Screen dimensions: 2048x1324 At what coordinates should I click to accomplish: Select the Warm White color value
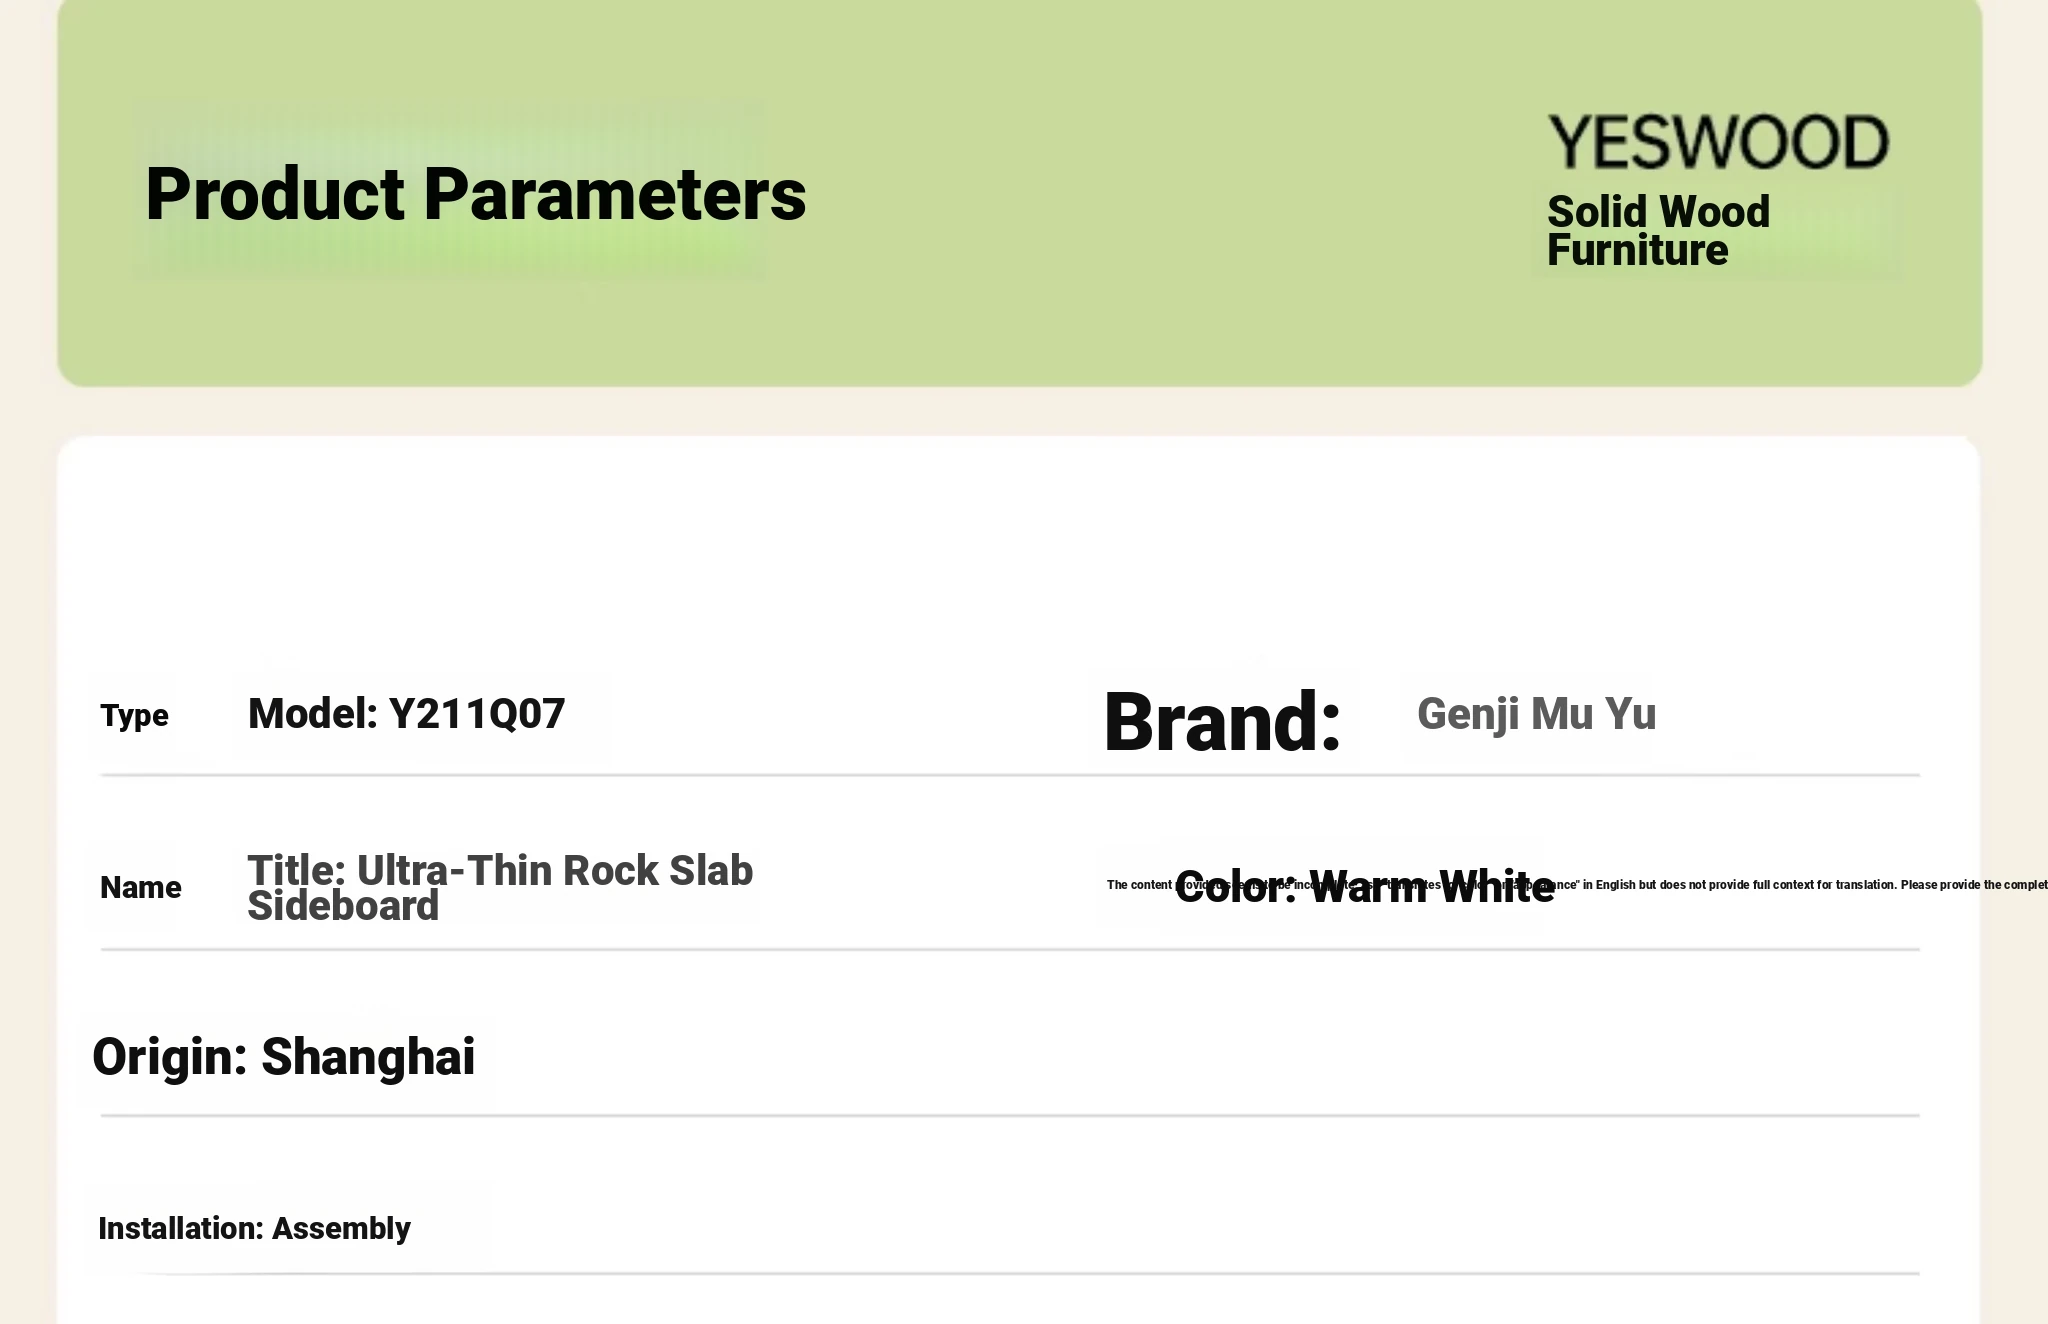[1431, 887]
